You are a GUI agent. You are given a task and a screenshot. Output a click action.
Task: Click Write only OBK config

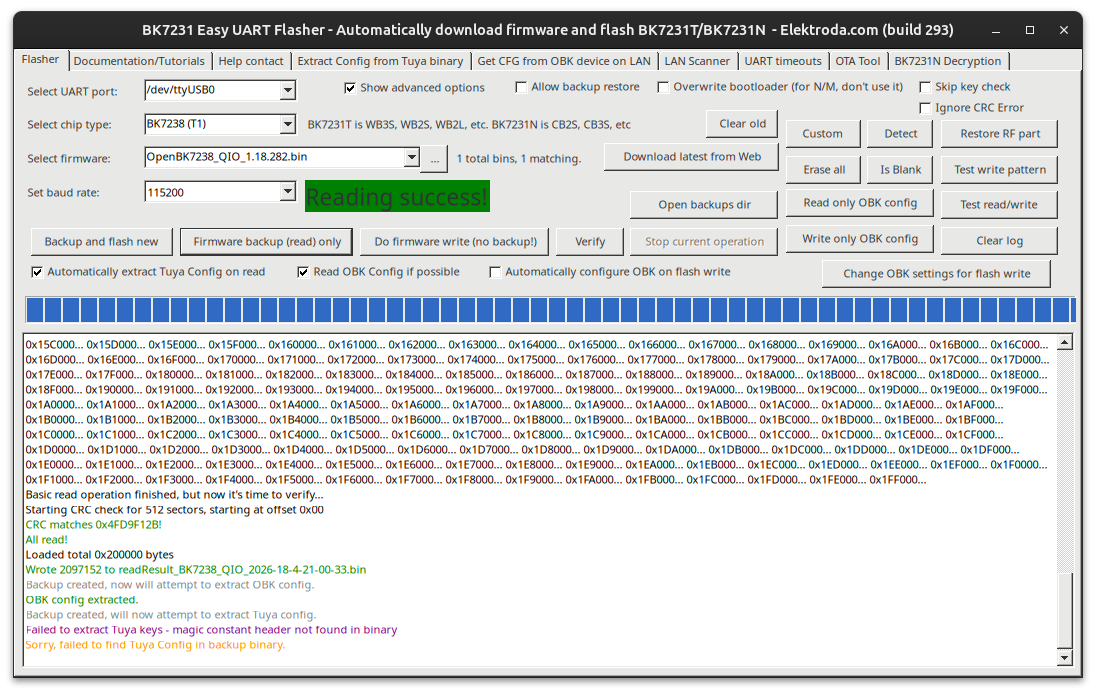pyautogui.click(x=860, y=238)
